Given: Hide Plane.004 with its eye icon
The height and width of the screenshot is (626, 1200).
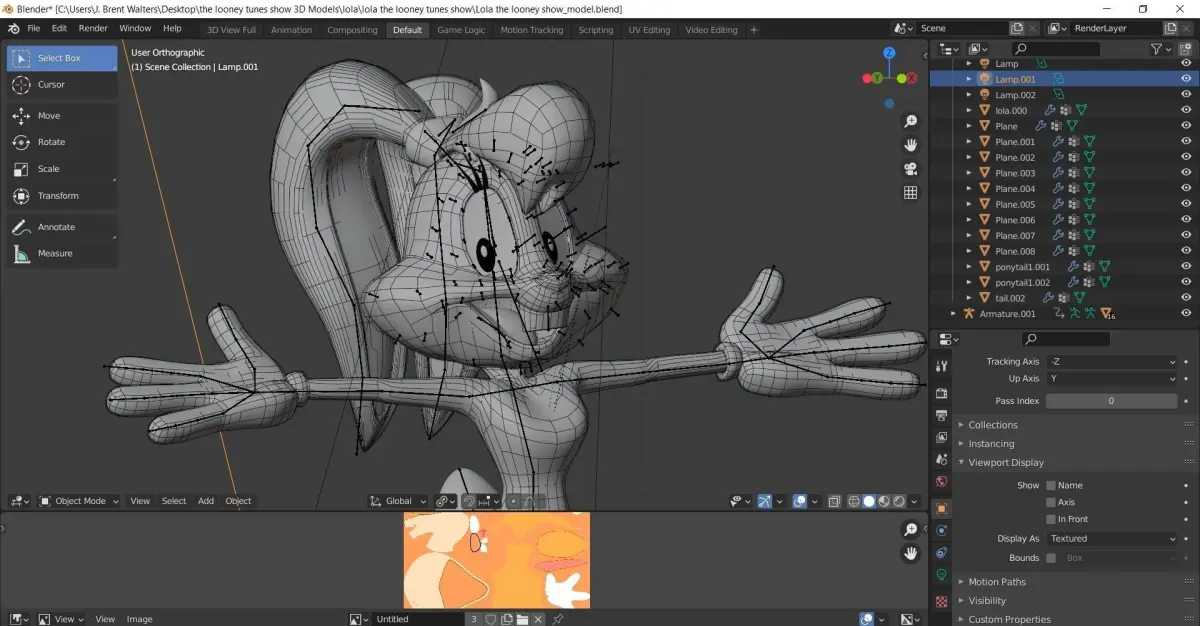Looking at the screenshot, I should (1186, 188).
